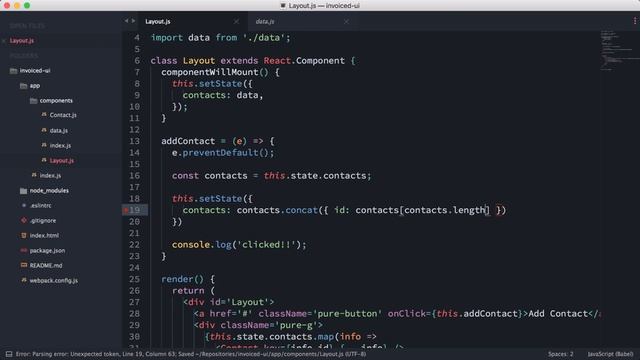Viewport: 640px width, 360px height.
Task: Switch to the data.js tab
Action: pos(265,22)
